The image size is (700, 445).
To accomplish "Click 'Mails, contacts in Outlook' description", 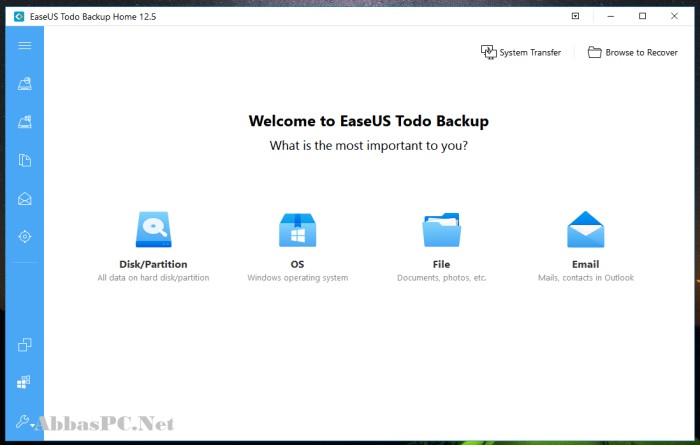I will pyautogui.click(x=586, y=278).
